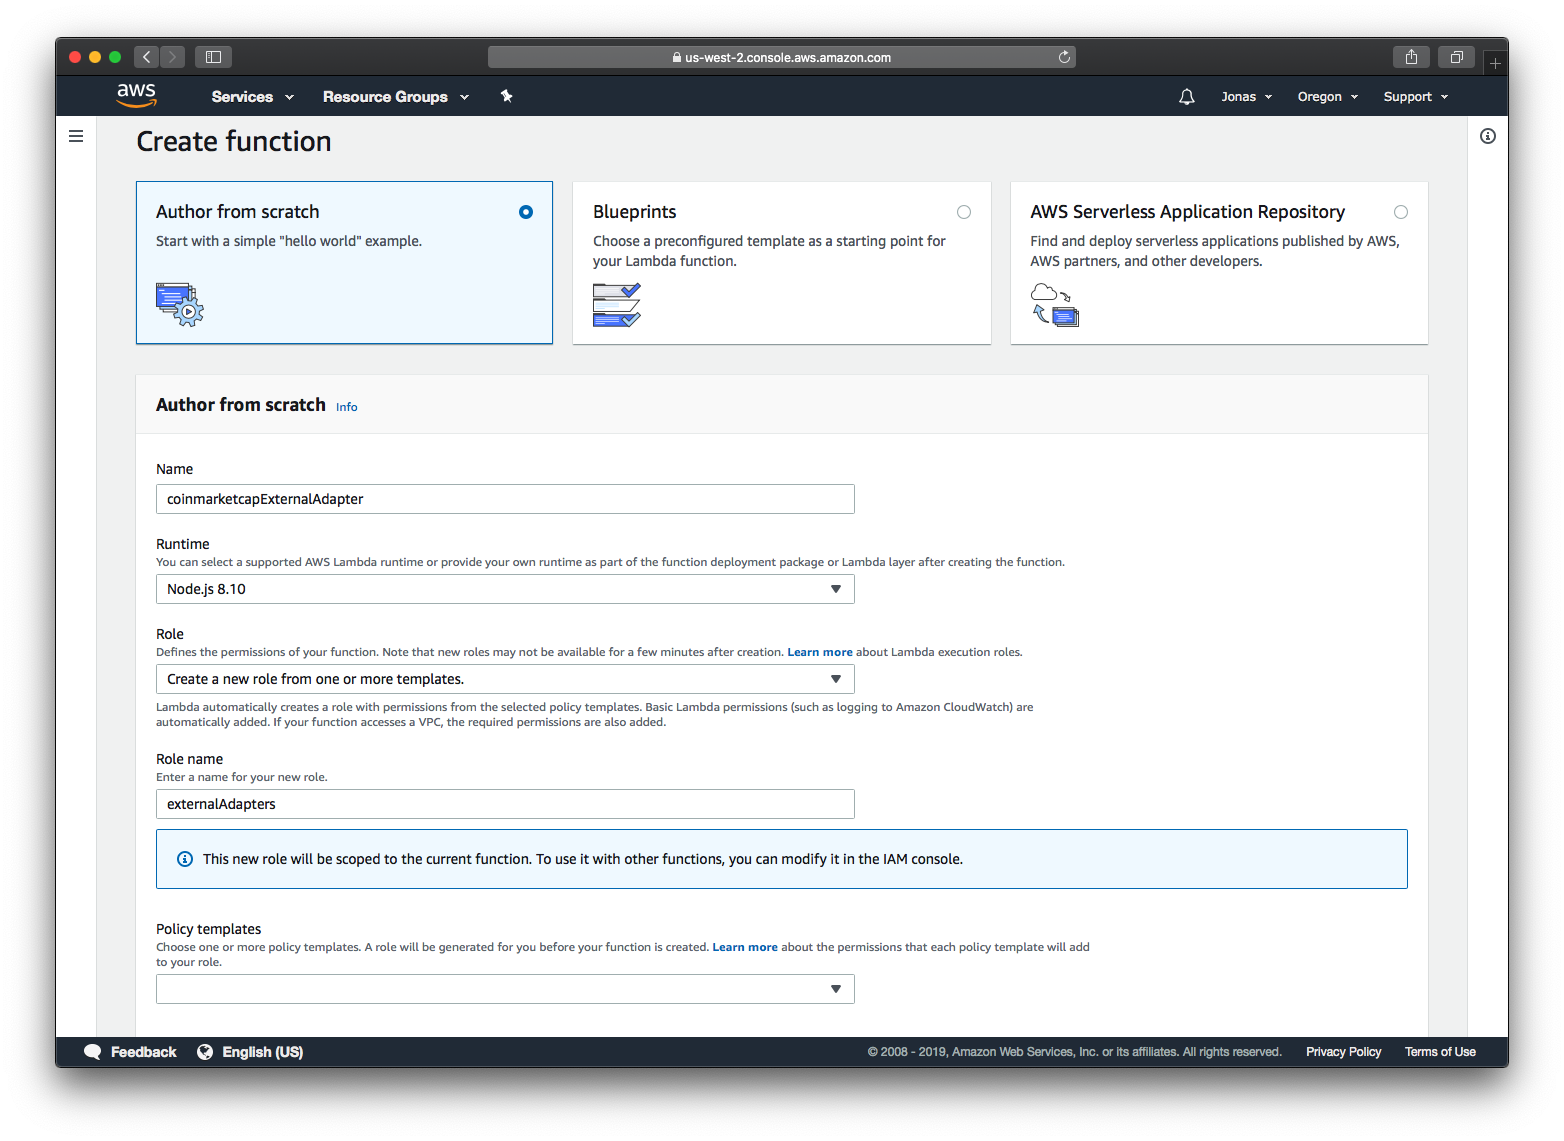Open the Runtime Node.js 8.10 dropdown
The image size is (1564, 1141).
[505, 589]
